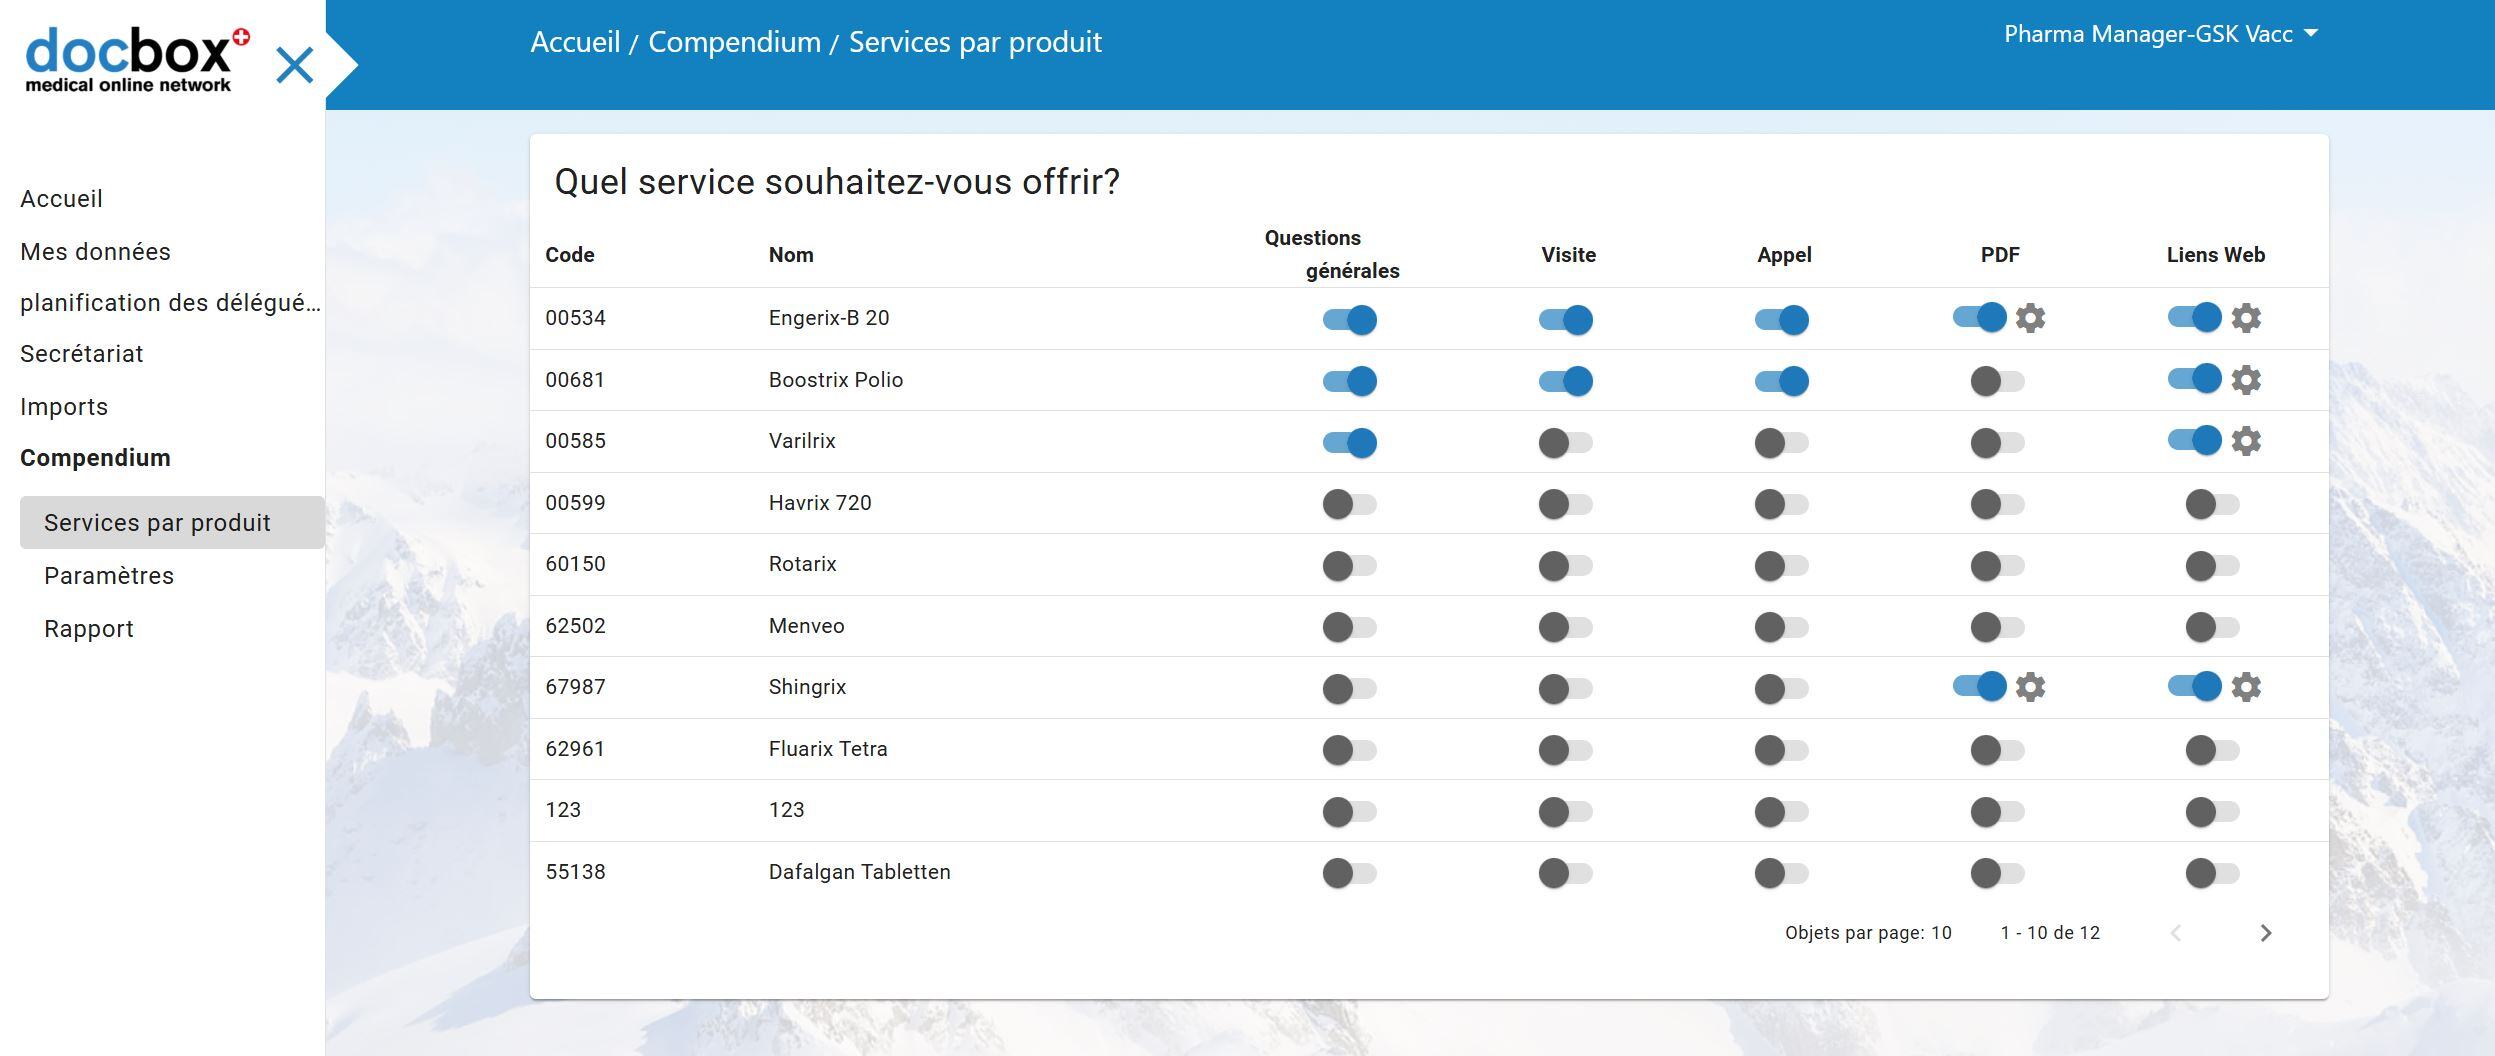Enable Appel toggle for Rotarix
Screen dimensions: 2495x1056
click(1781, 566)
